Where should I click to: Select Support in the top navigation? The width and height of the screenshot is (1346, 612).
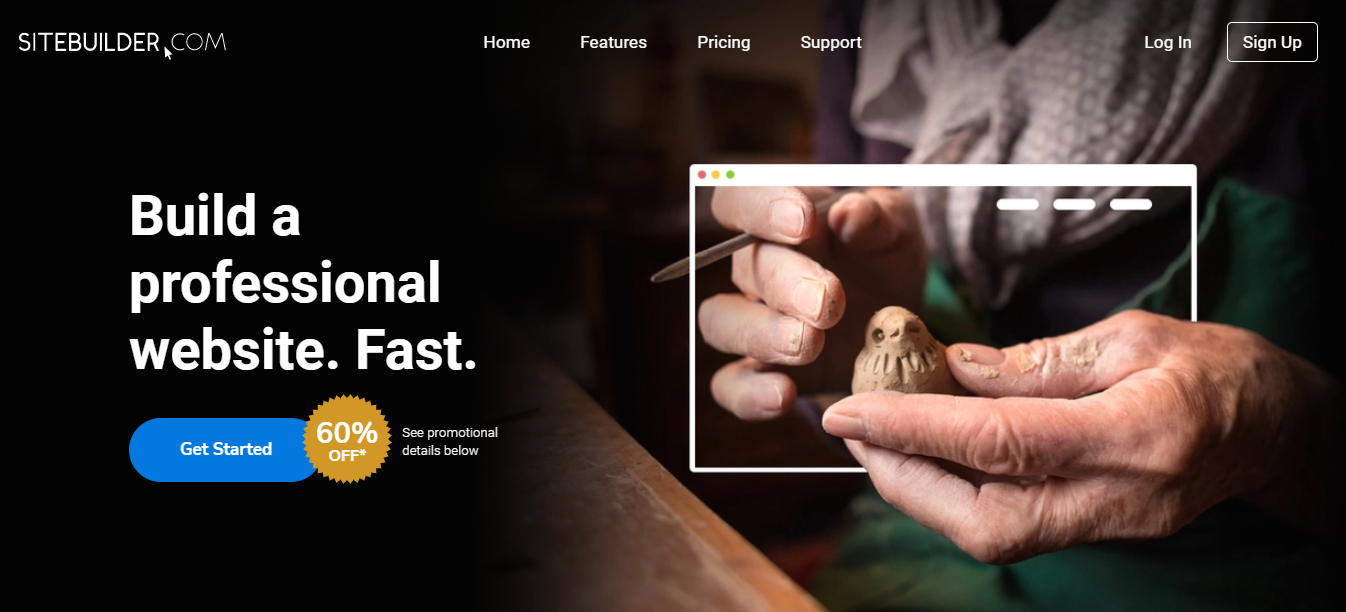coord(831,42)
